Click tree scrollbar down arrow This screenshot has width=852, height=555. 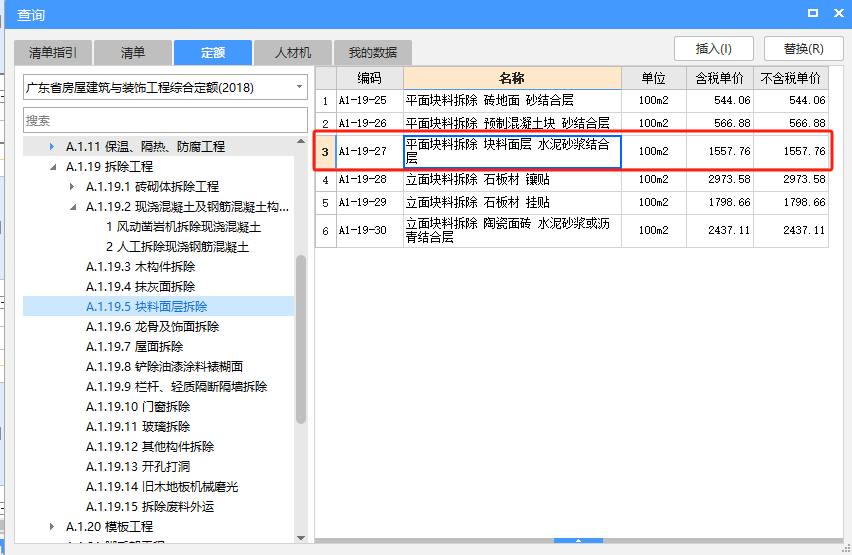[301, 538]
